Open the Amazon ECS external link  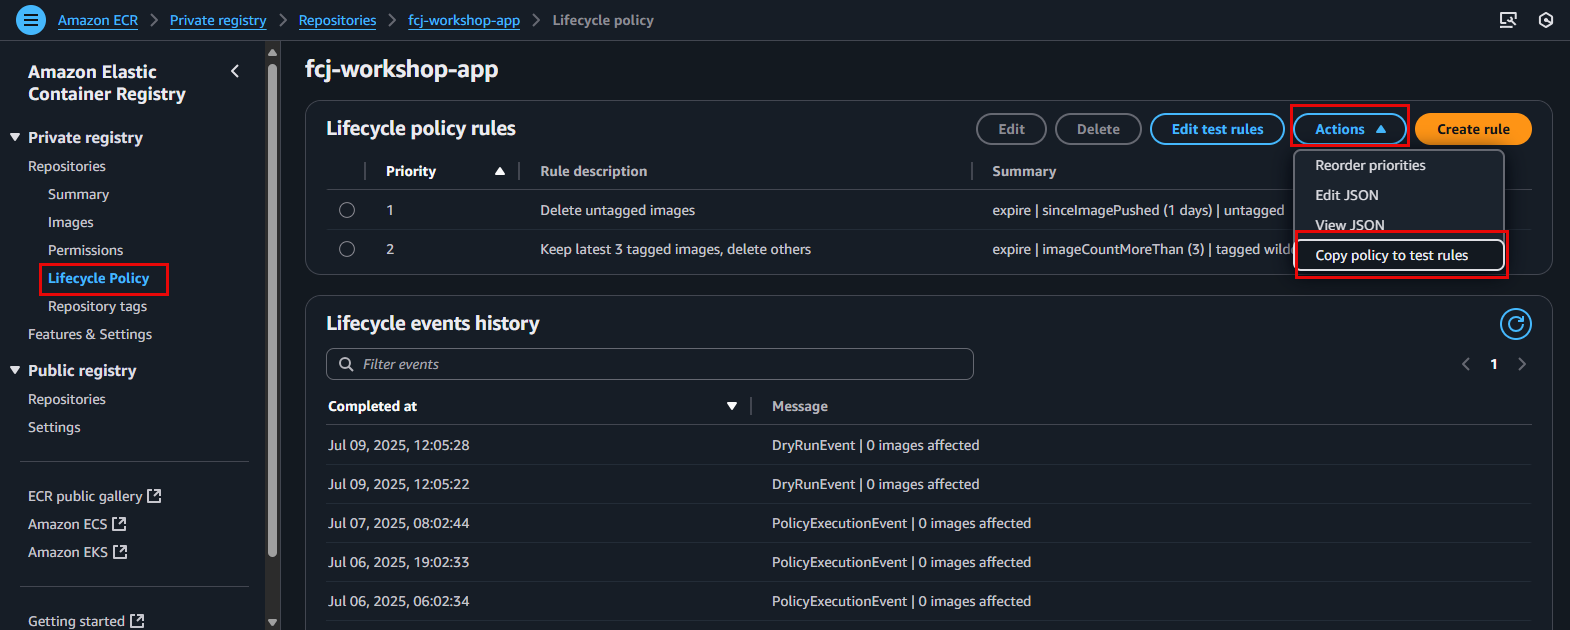click(77, 524)
